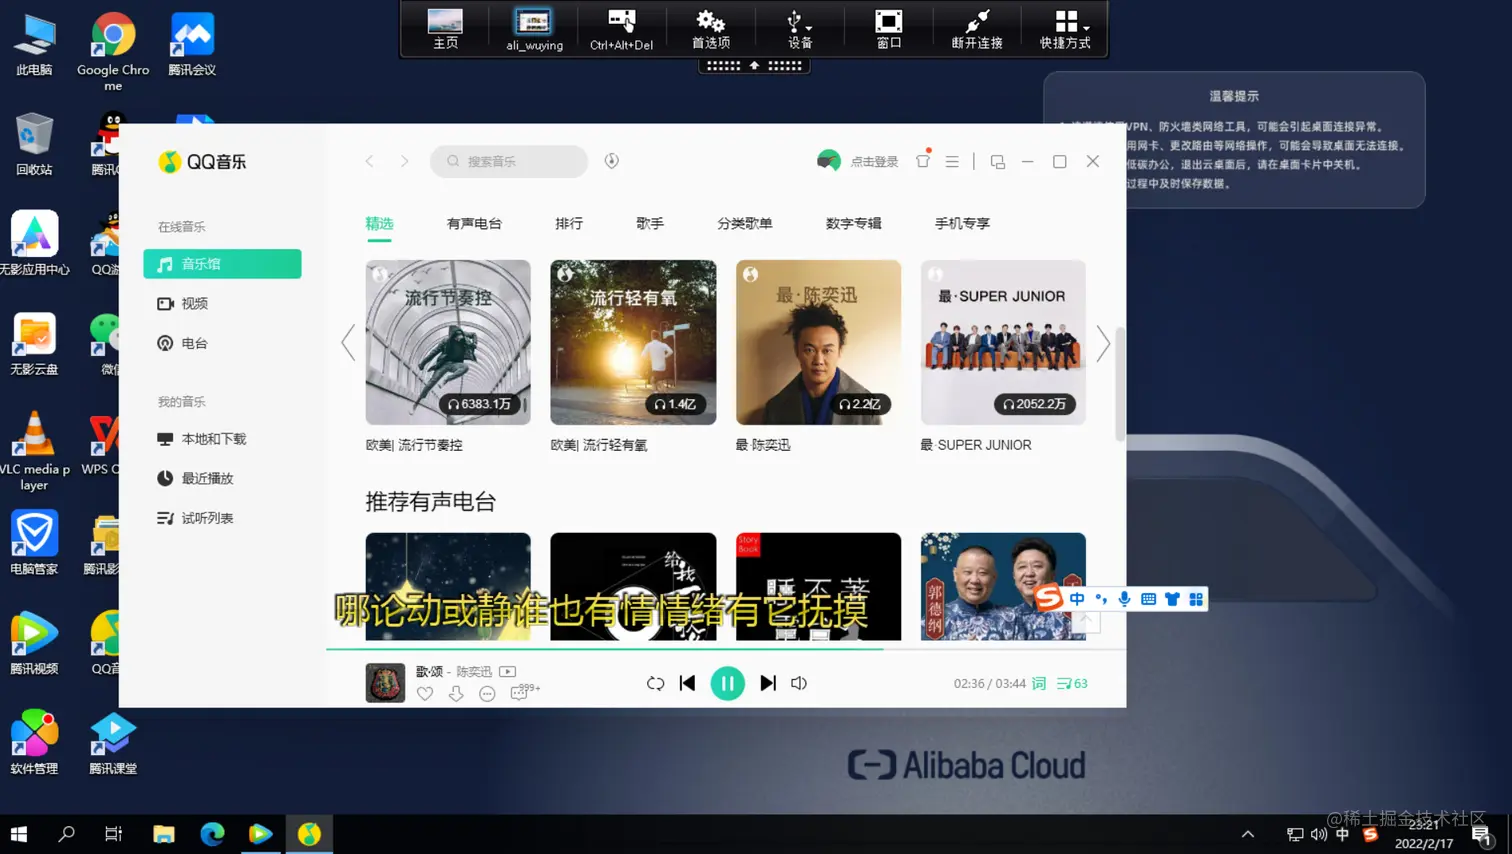Switch to mini player mode icon
The height and width of the screenshot is (854, 1512).
point(997,161)
